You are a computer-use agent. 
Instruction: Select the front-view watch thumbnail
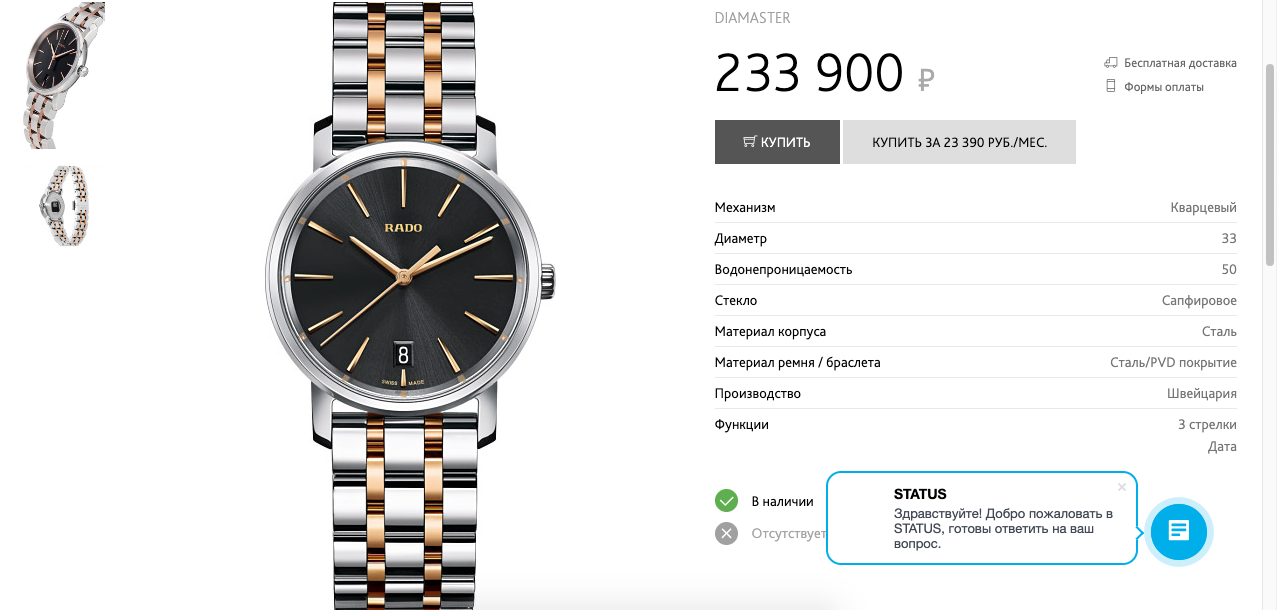(64, 75)
